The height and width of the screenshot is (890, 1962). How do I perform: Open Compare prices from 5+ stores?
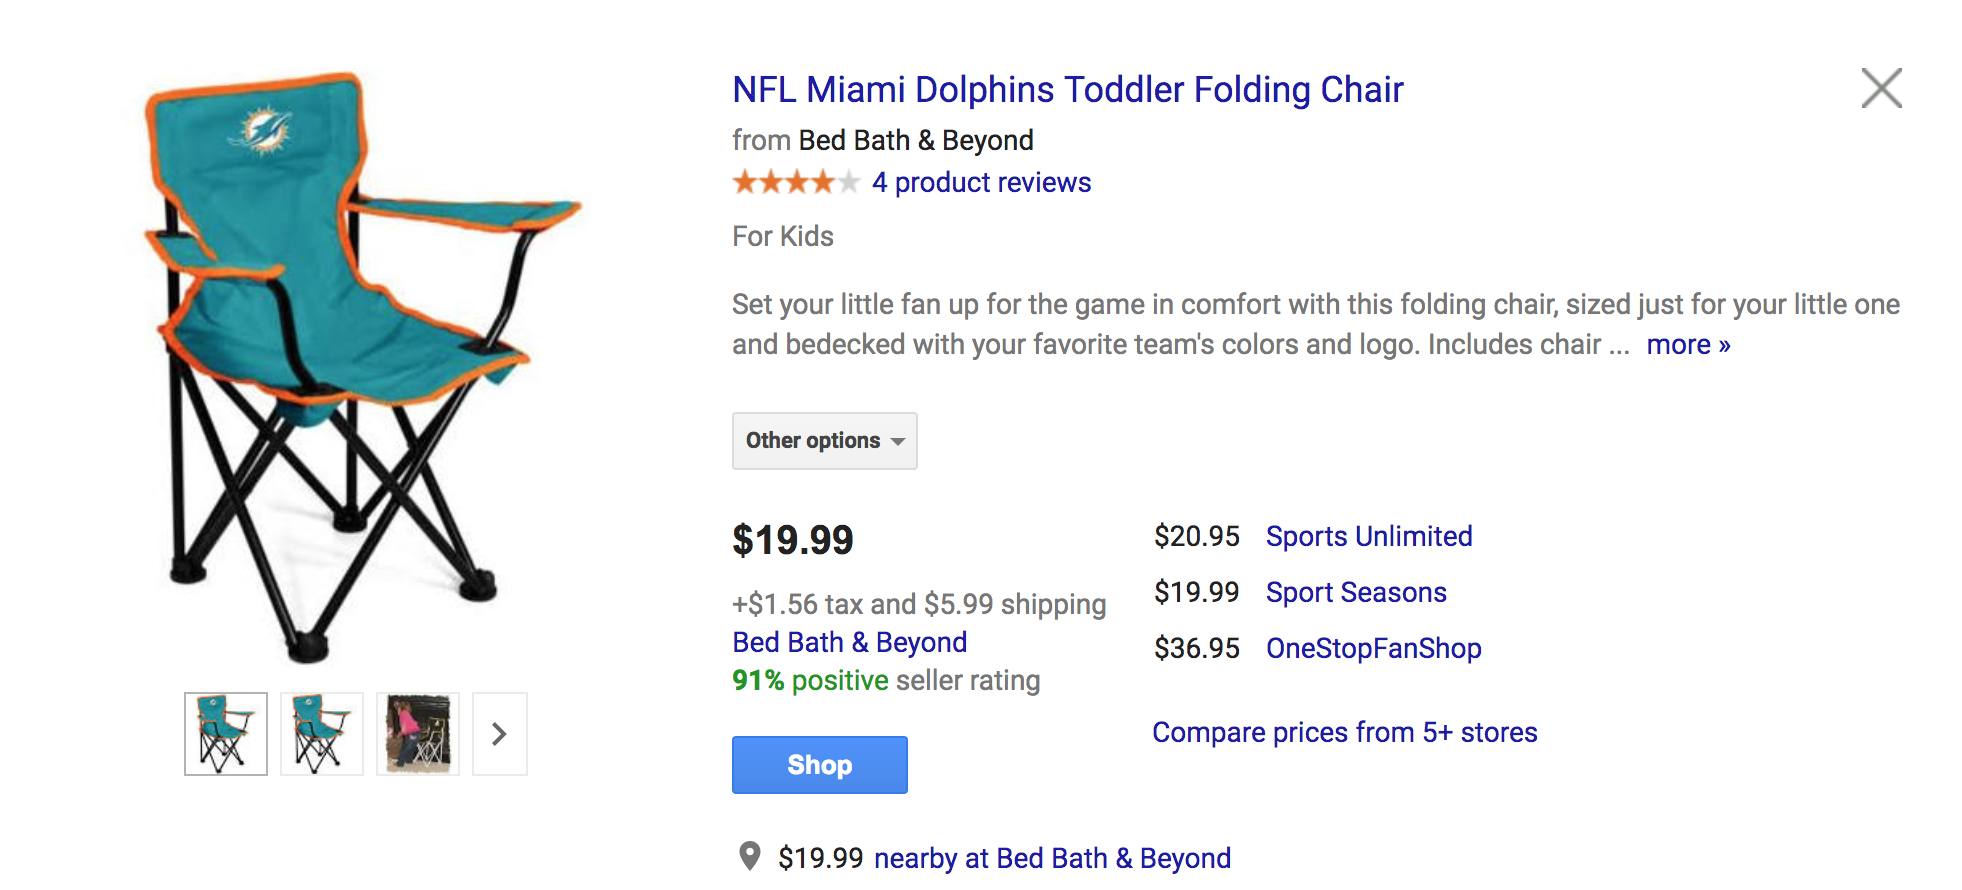[x=1344, y=732]
